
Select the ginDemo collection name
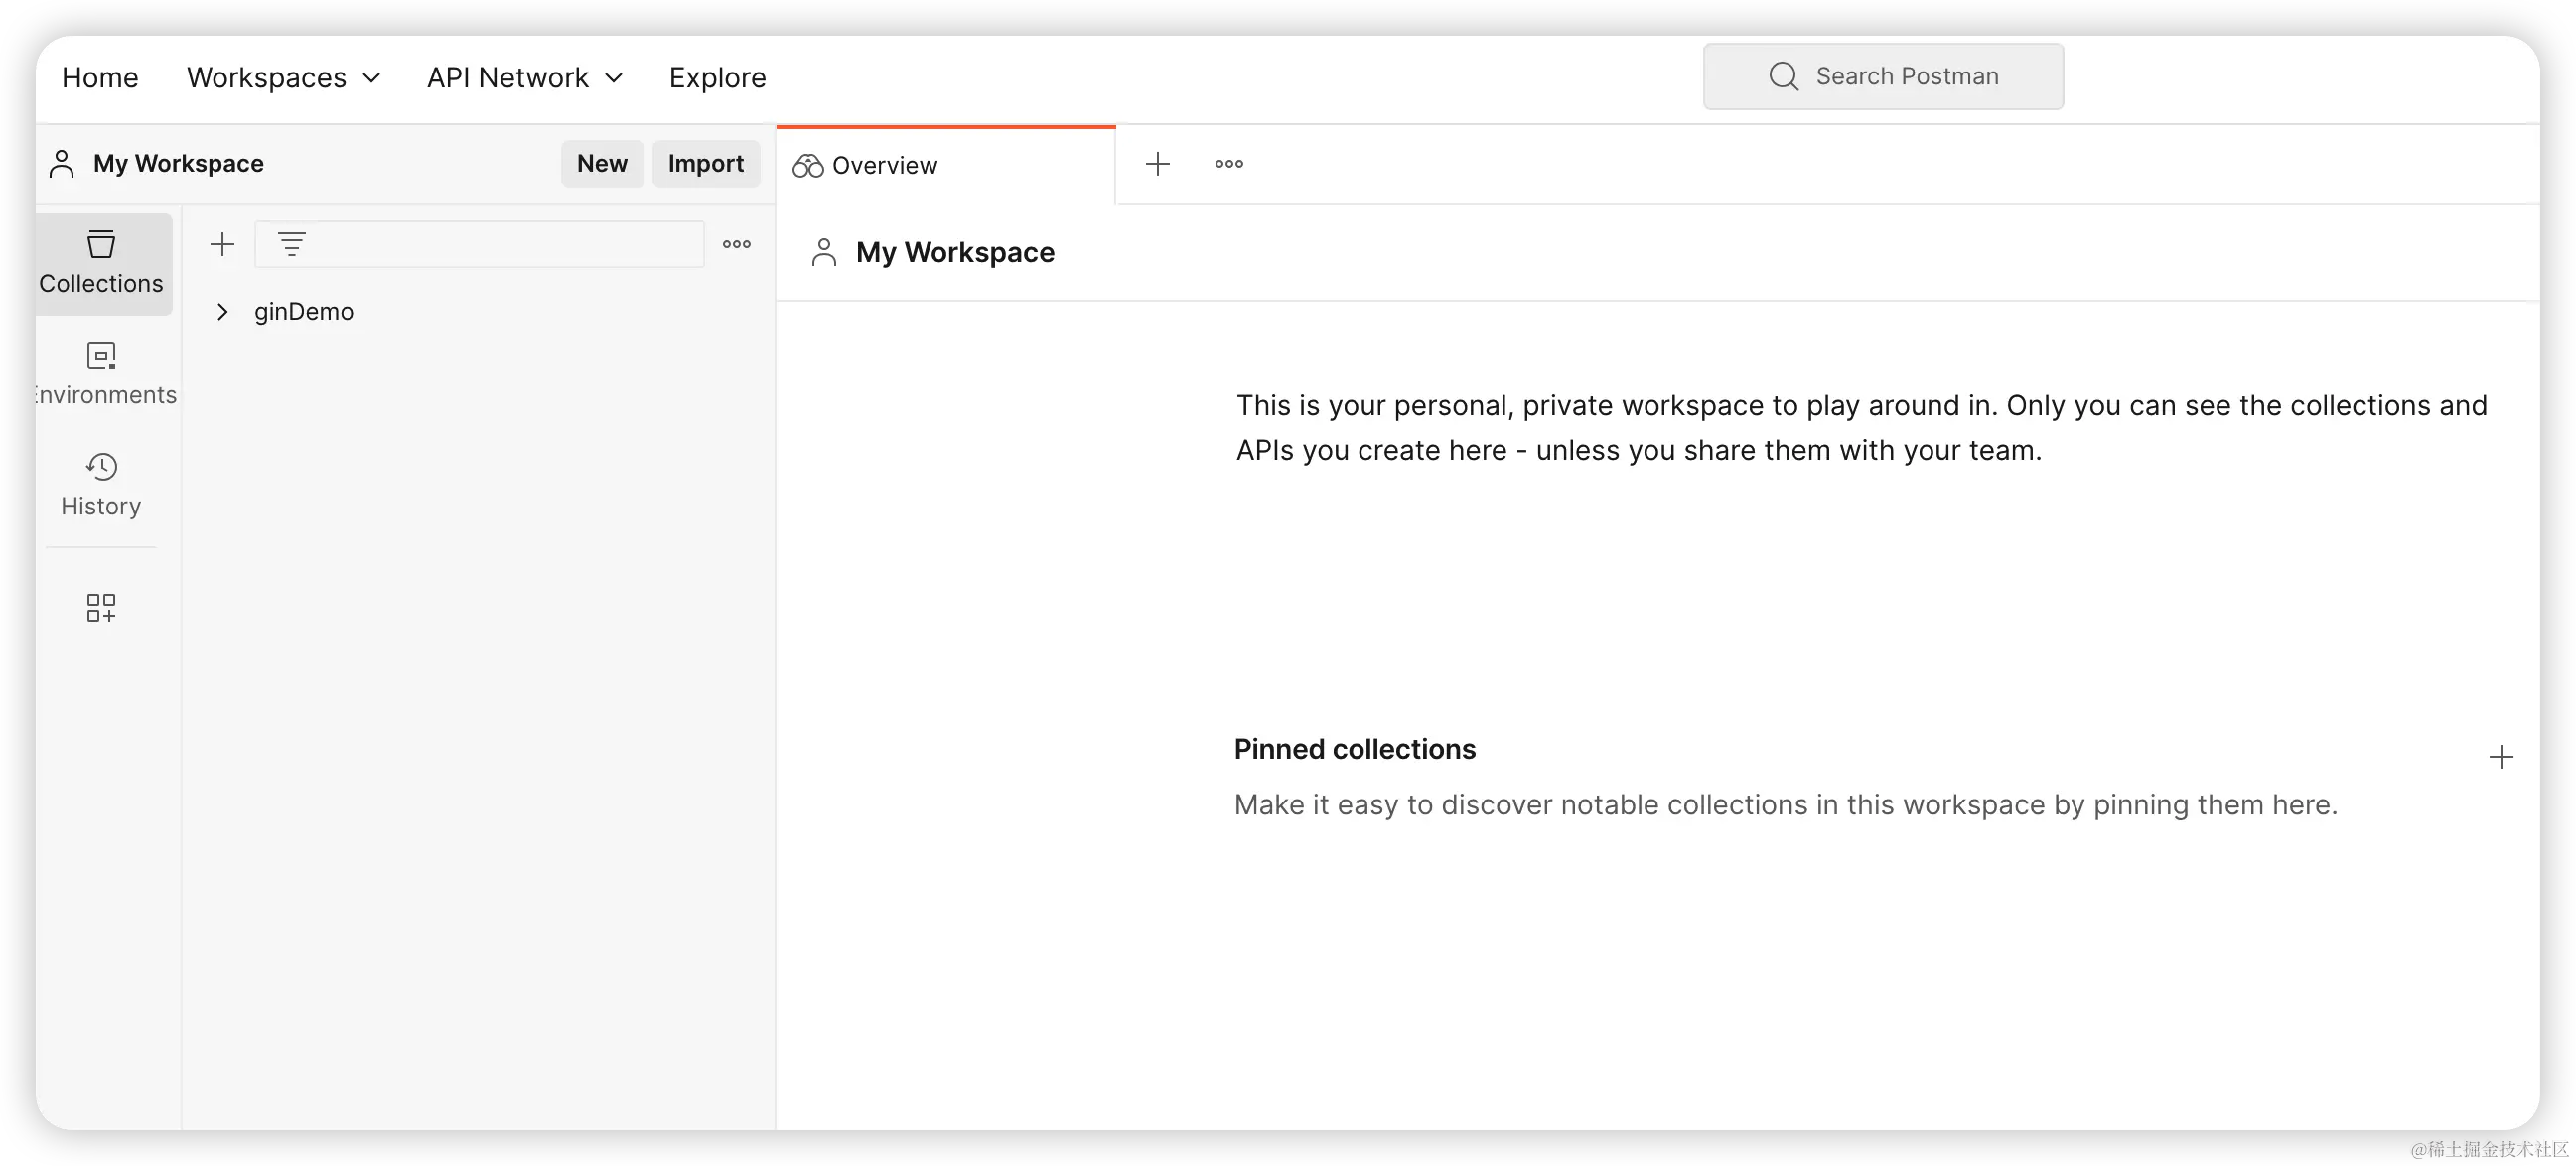(303, 312)
